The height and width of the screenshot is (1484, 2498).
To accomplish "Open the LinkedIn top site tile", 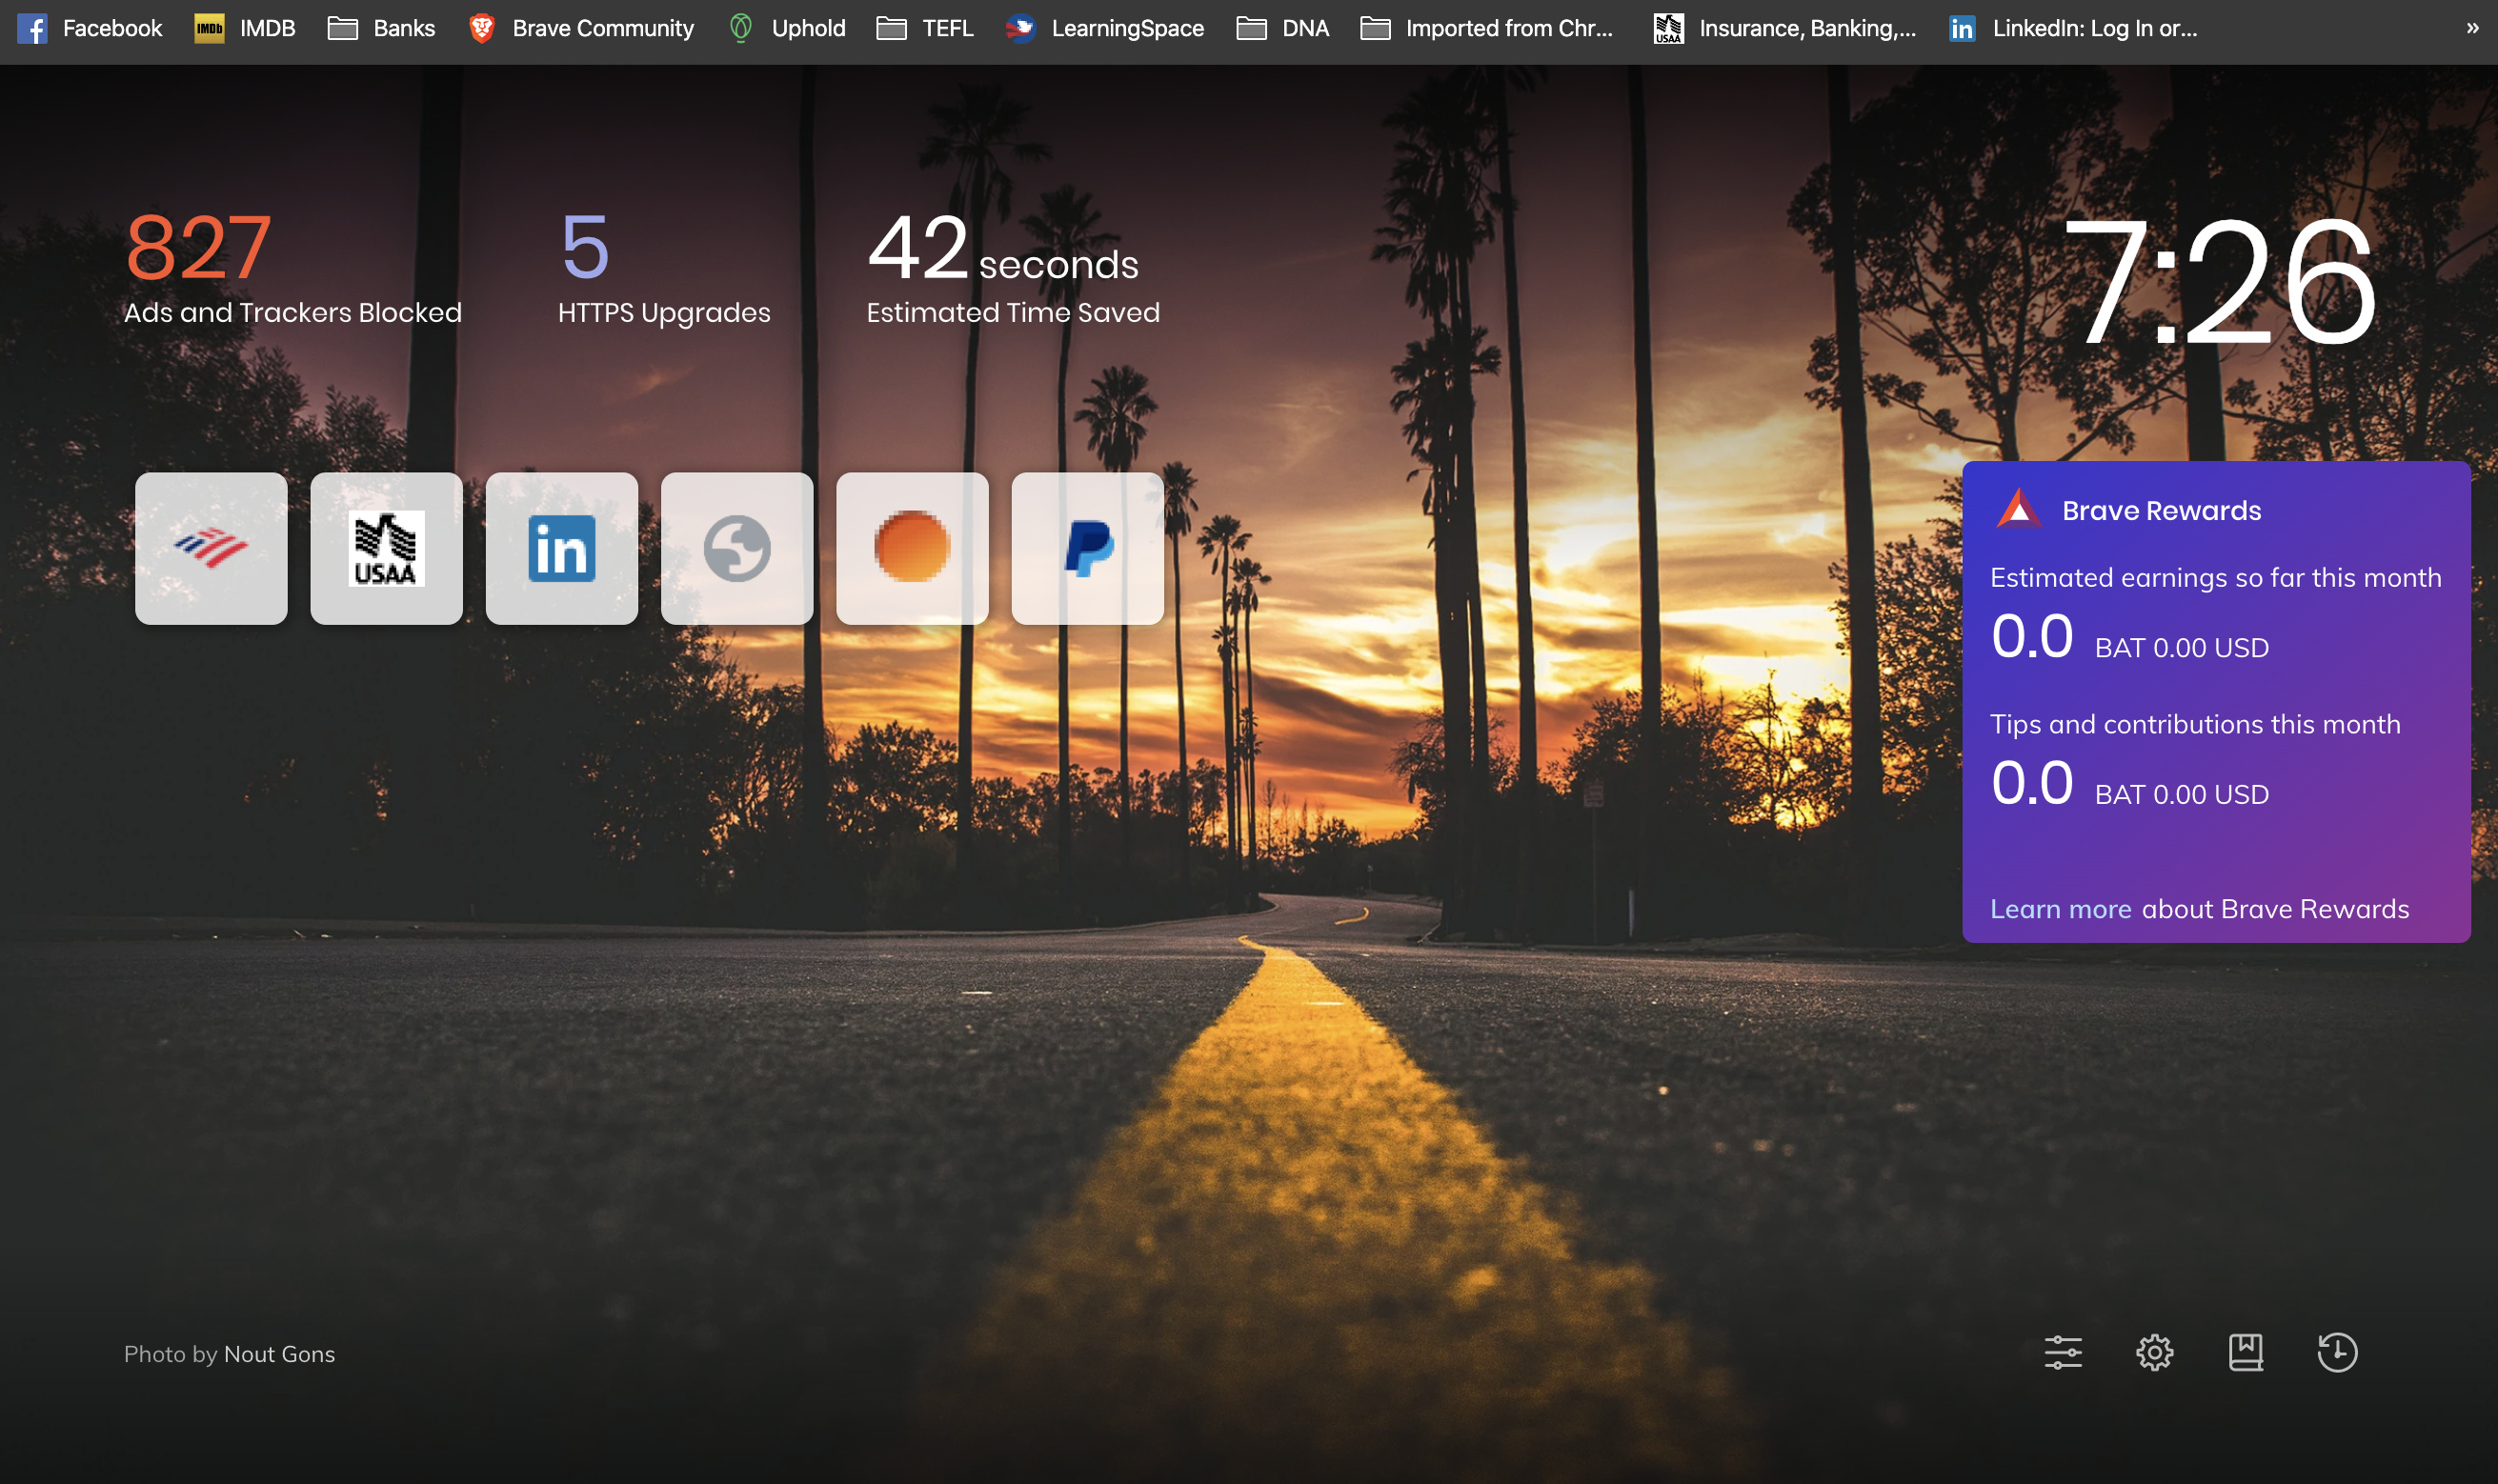I will click(561, 548).
